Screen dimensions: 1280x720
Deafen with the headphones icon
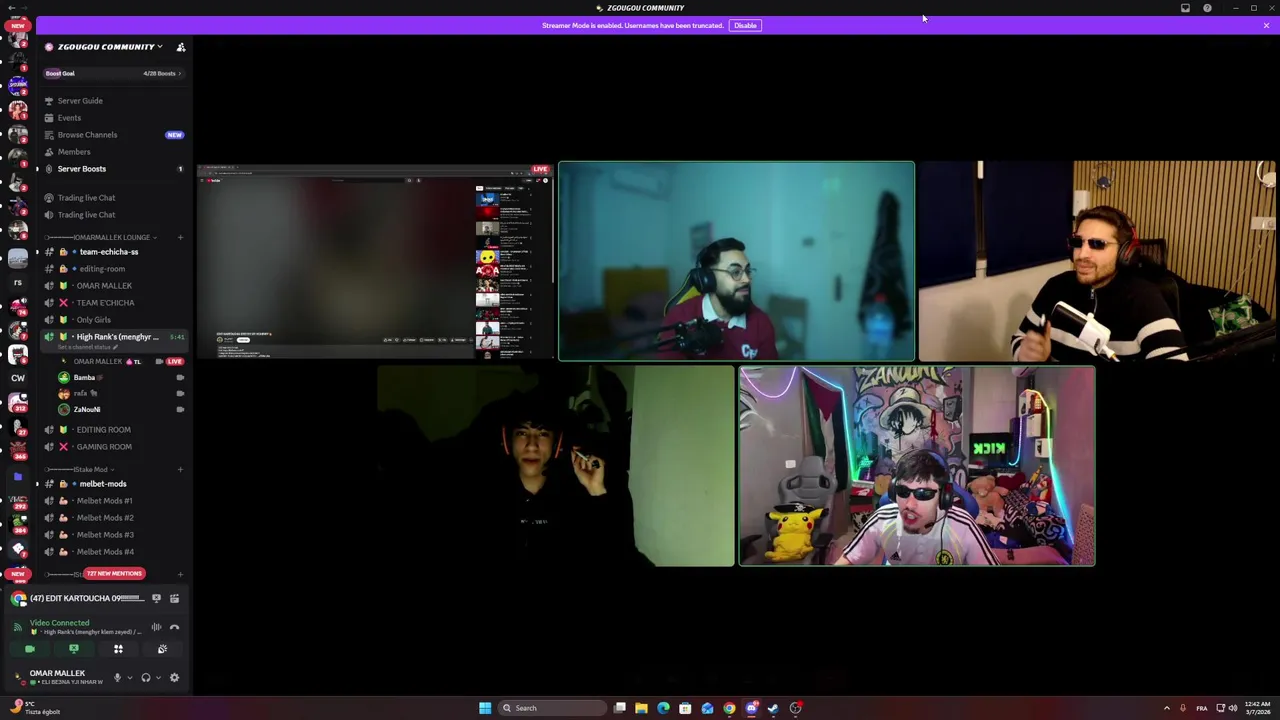[x=146, y=678]
